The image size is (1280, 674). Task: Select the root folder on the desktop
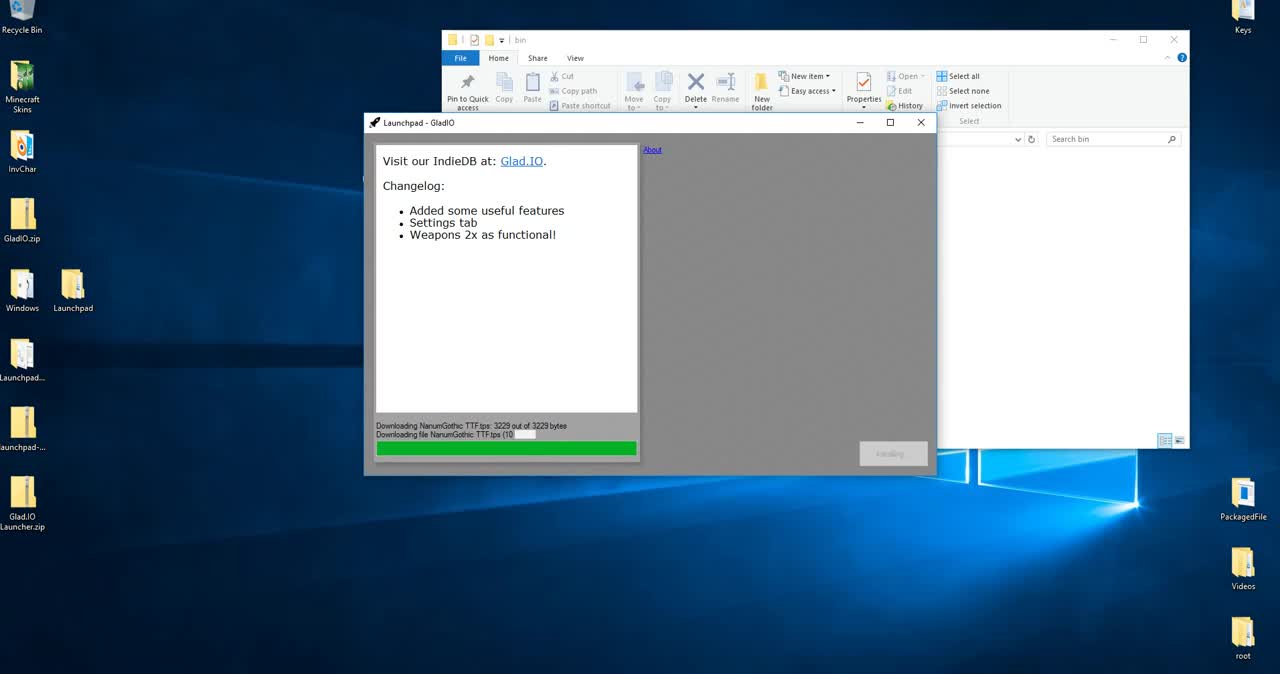pyautogui.click(x=1243, y=638)
